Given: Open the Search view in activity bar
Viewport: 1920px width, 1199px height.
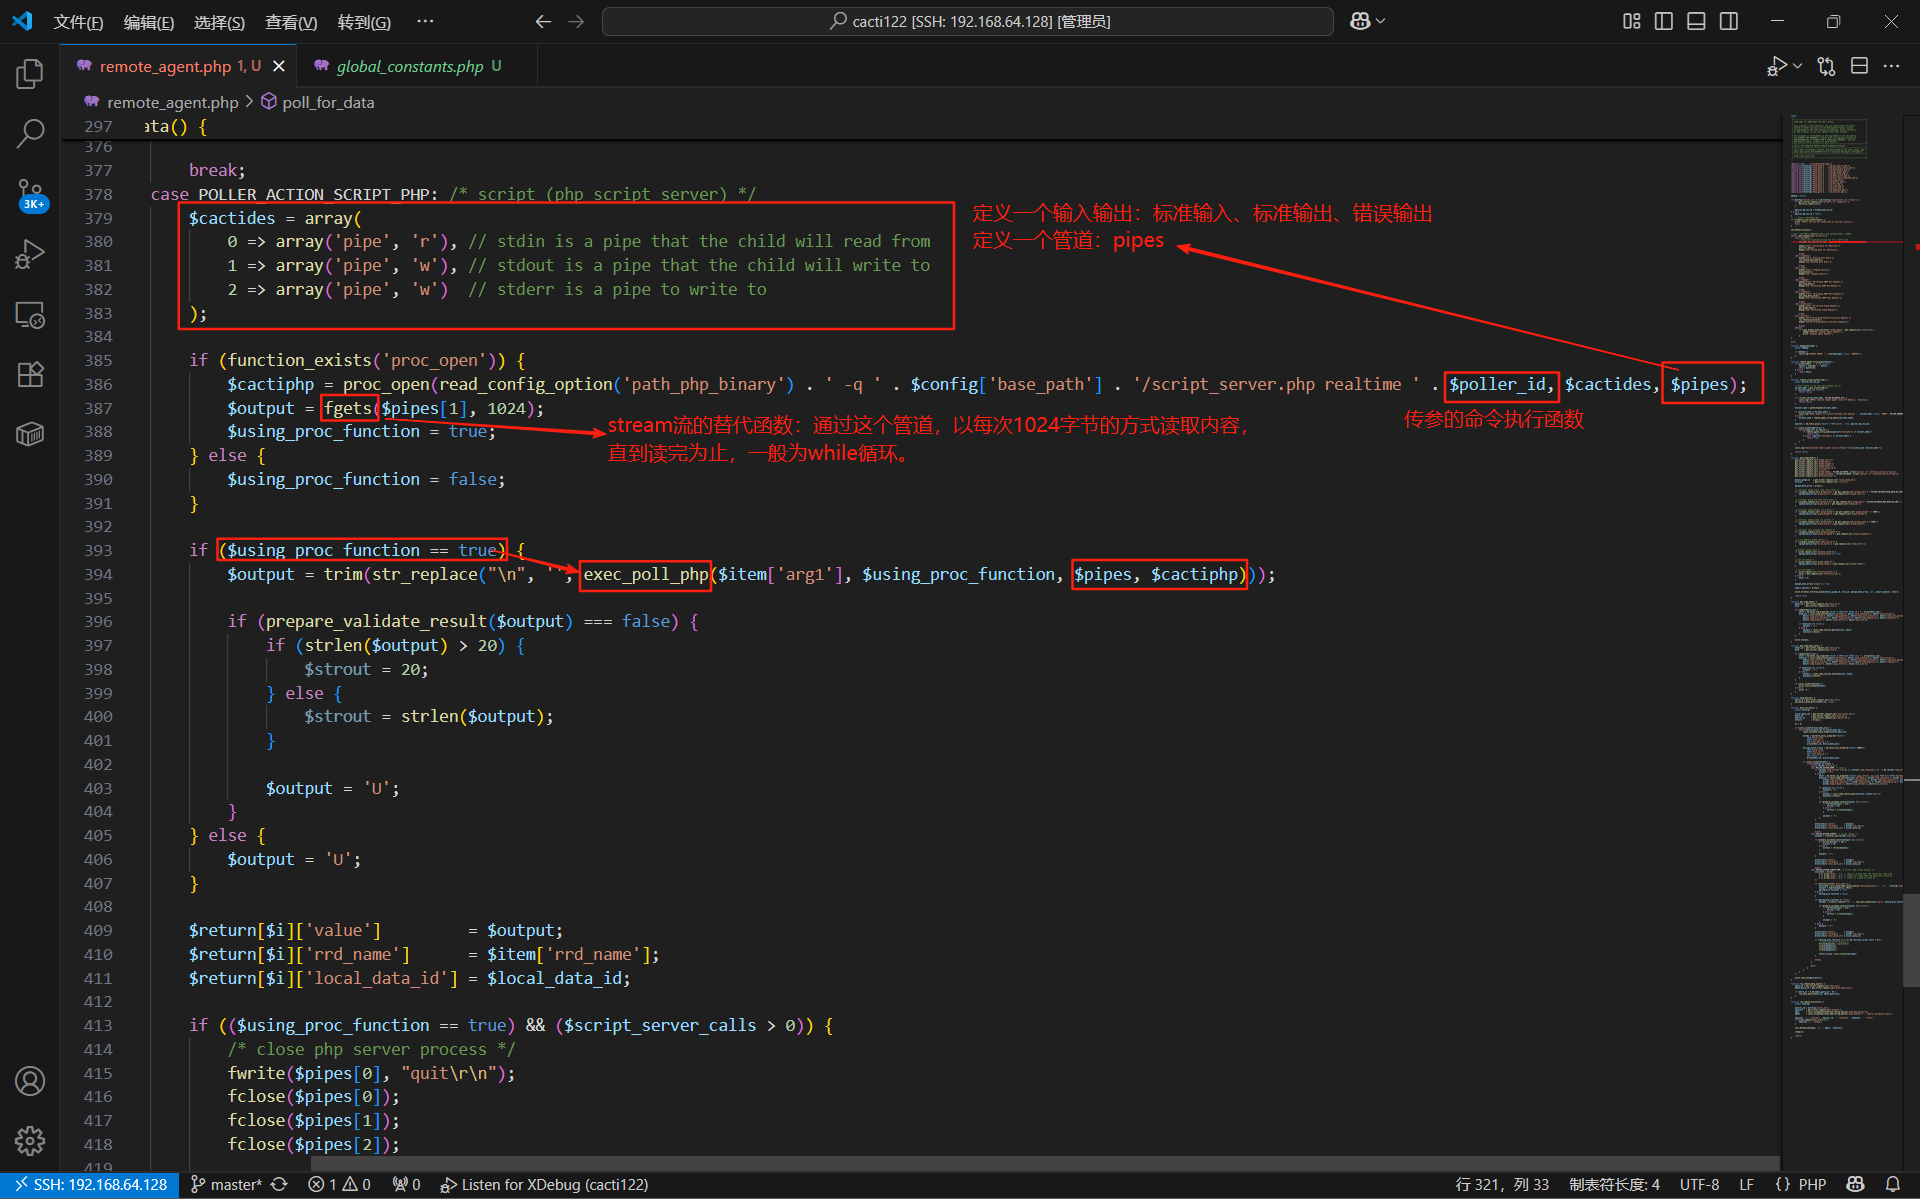Looking at the screenshot, I should (x=30, y=133).
